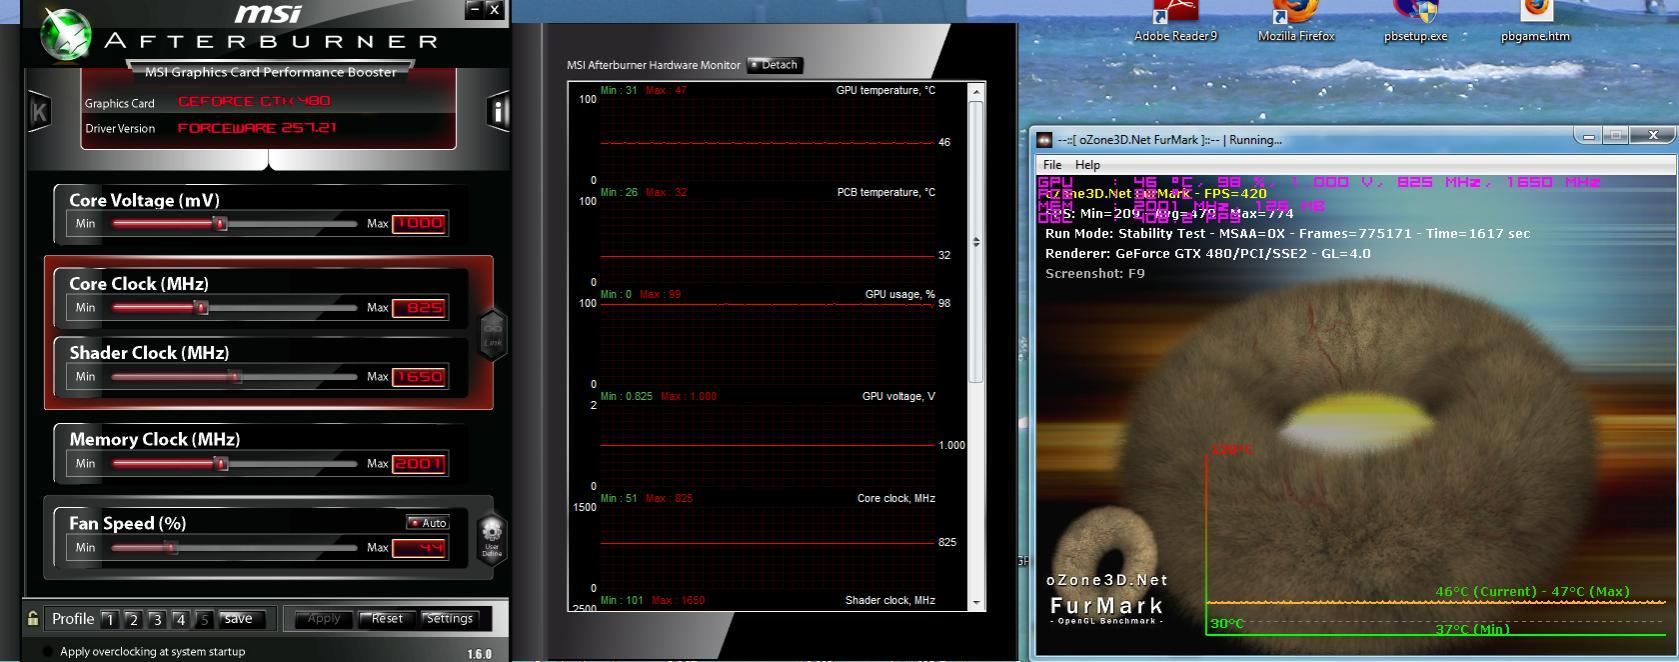Maximize the FurMark window

1615,136
